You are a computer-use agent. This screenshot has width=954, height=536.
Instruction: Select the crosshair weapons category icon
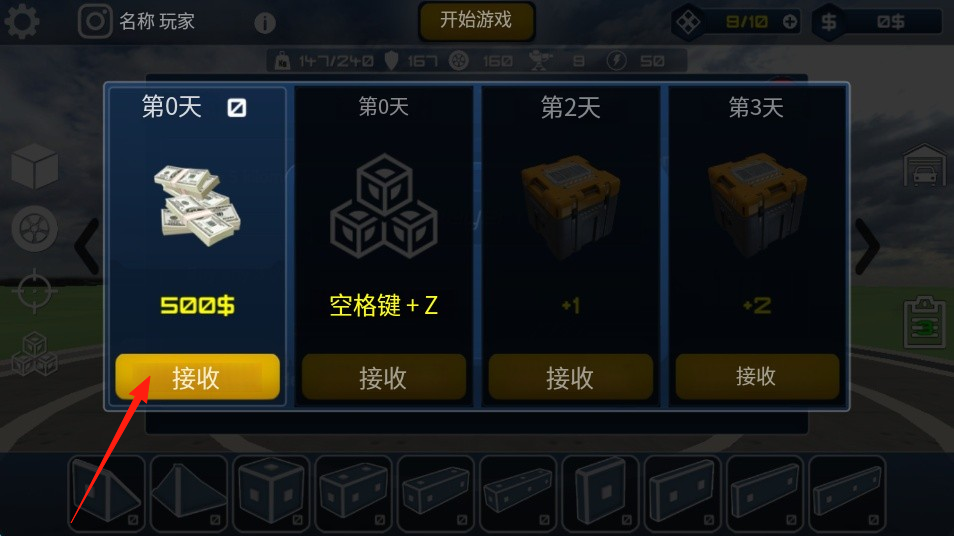pos(35,291)
